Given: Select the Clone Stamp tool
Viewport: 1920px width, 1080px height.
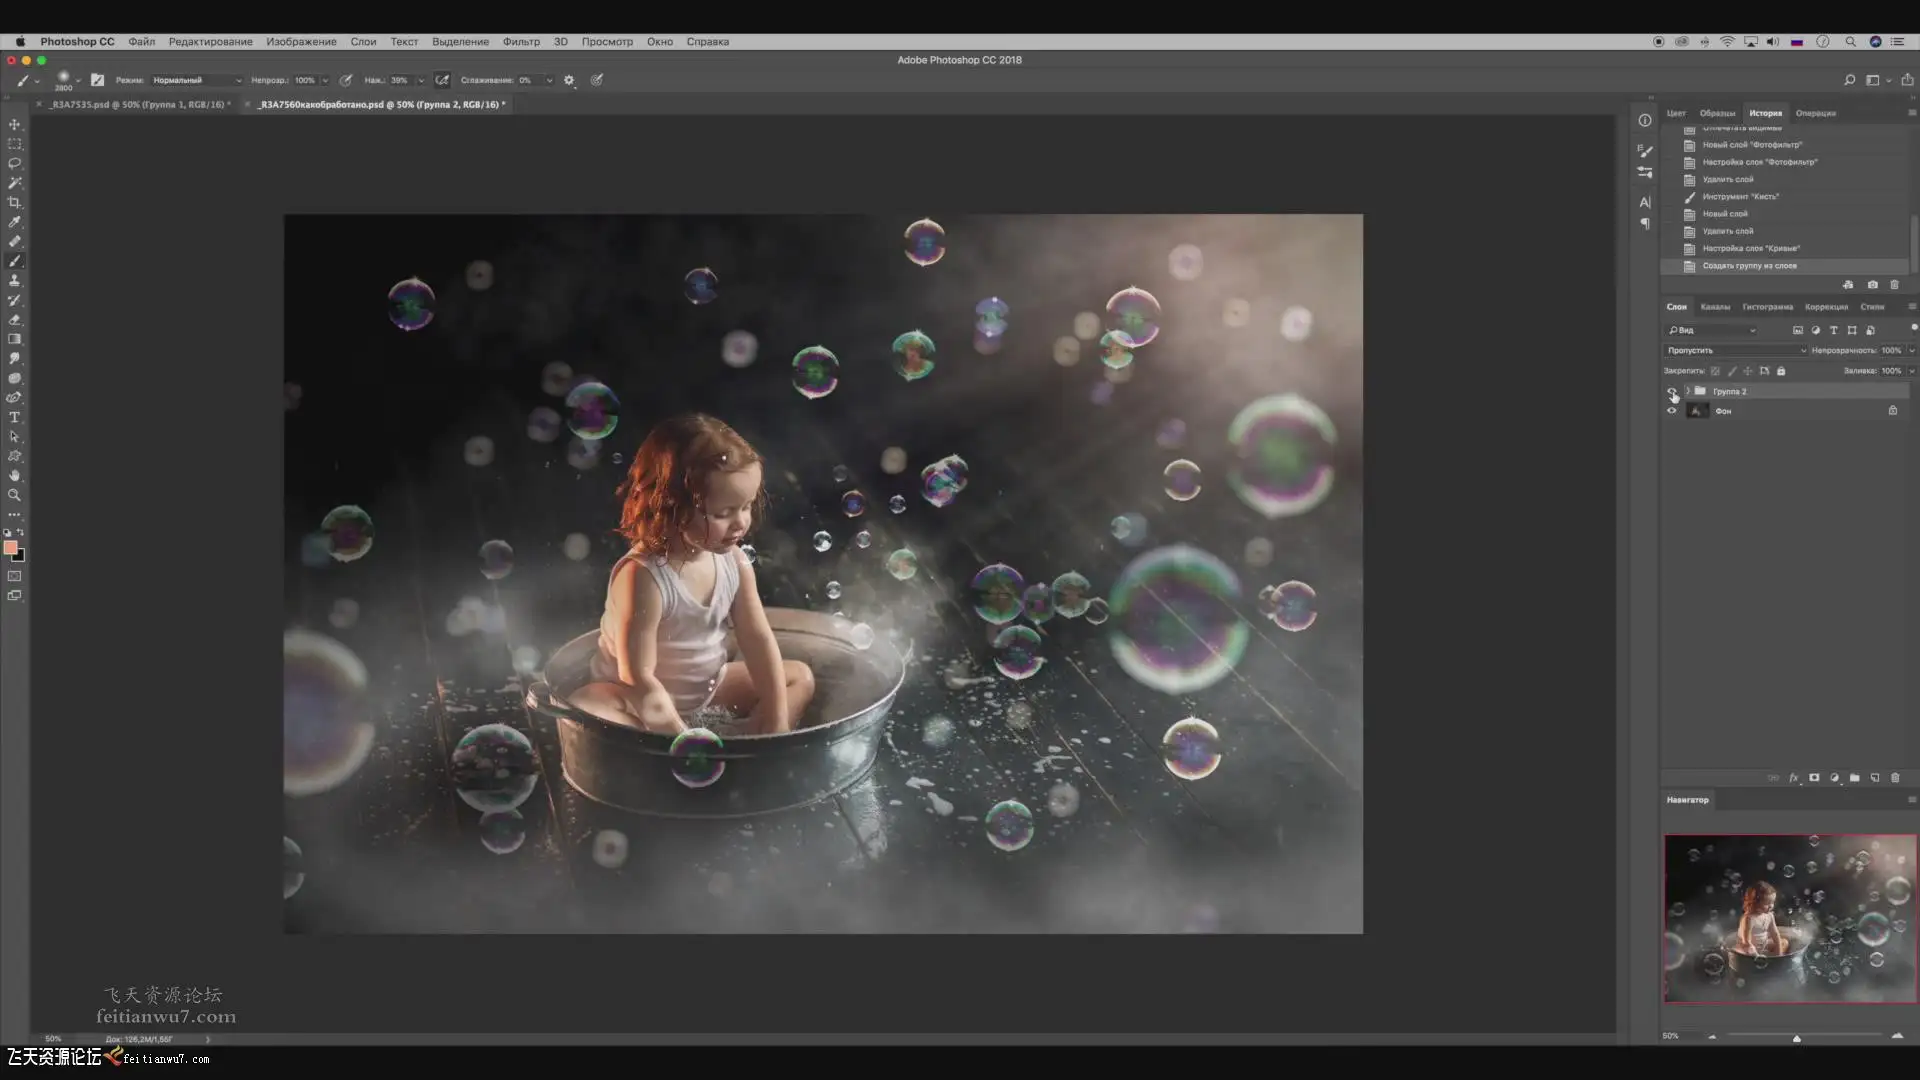Looking at the screenshot, I should [x=14, y=281].
